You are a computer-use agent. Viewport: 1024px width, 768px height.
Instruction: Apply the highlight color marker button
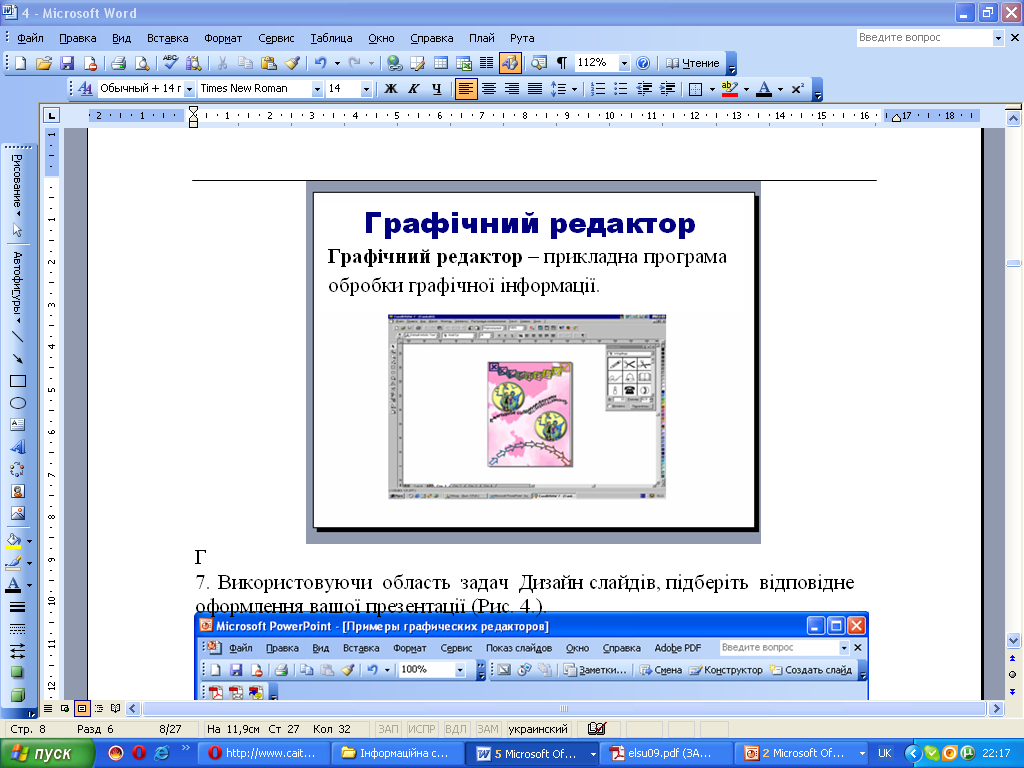pos(729,89)
